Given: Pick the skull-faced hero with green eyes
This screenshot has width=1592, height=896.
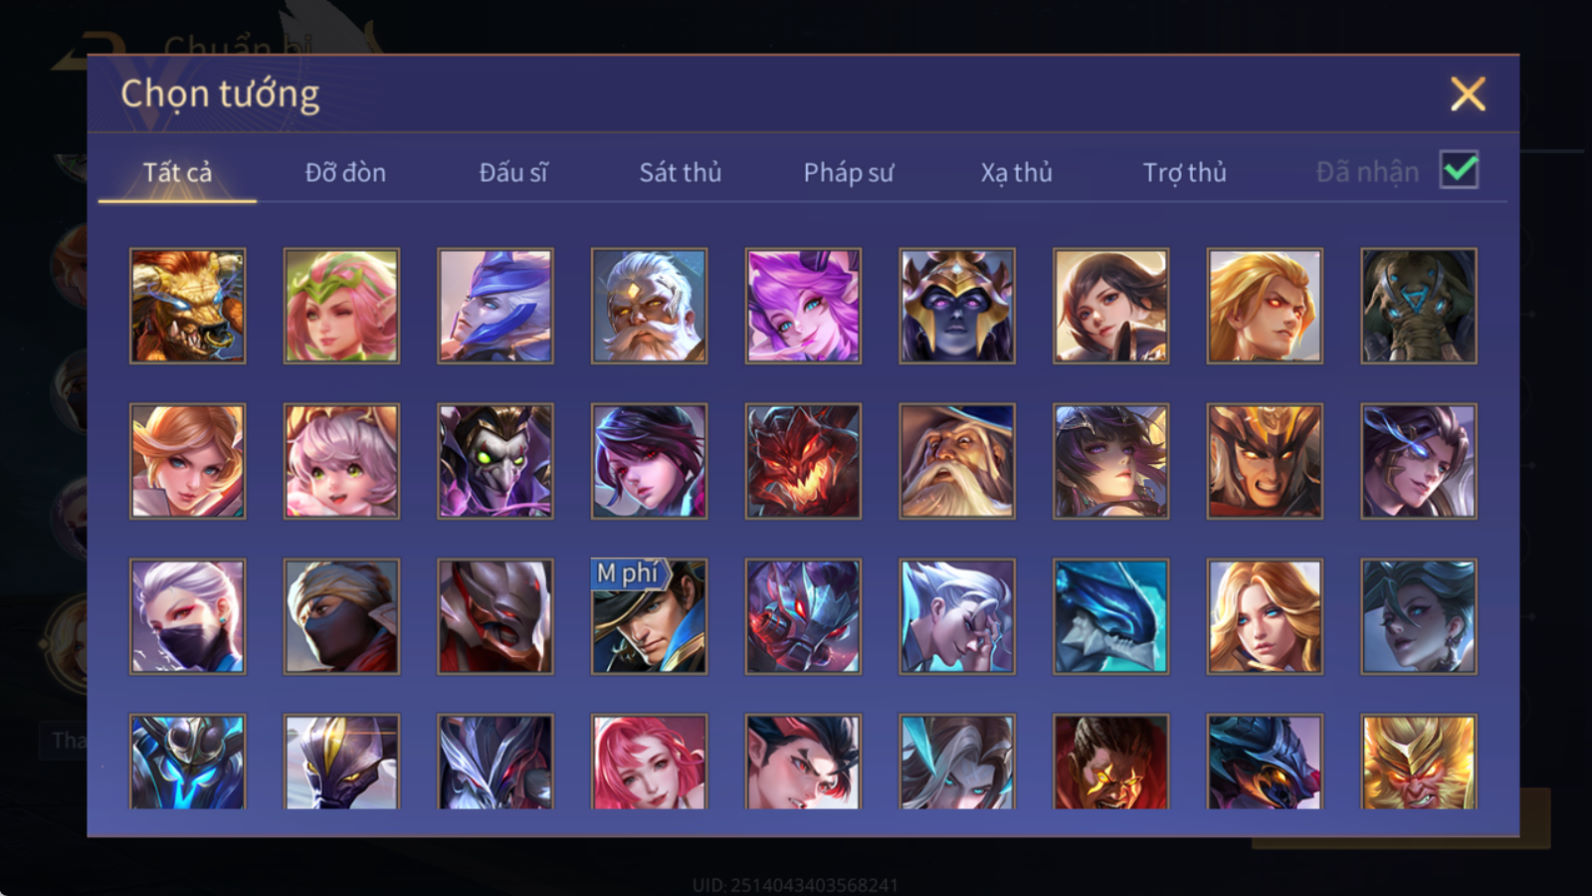Looking at the screenshot, I should pyautogui.click(x=495, y=461).
